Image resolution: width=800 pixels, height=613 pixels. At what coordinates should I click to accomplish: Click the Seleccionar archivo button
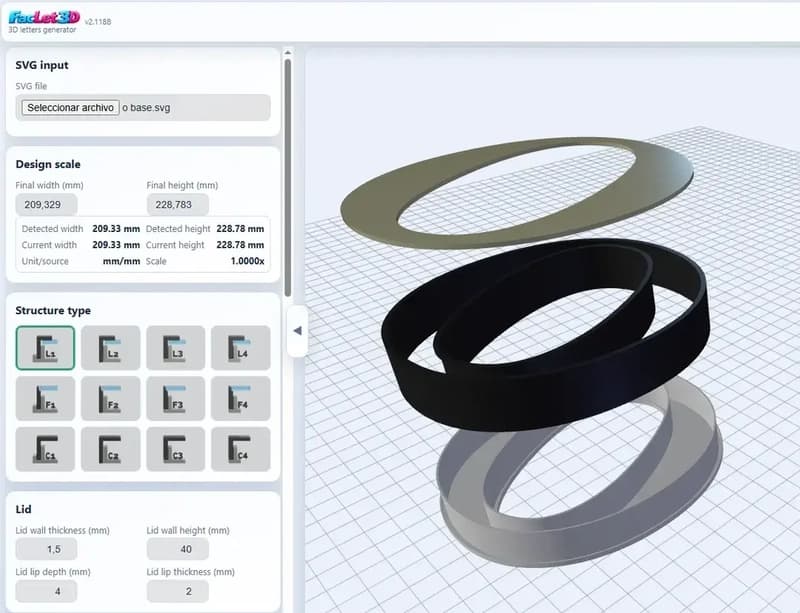click(x=69, y=107)
